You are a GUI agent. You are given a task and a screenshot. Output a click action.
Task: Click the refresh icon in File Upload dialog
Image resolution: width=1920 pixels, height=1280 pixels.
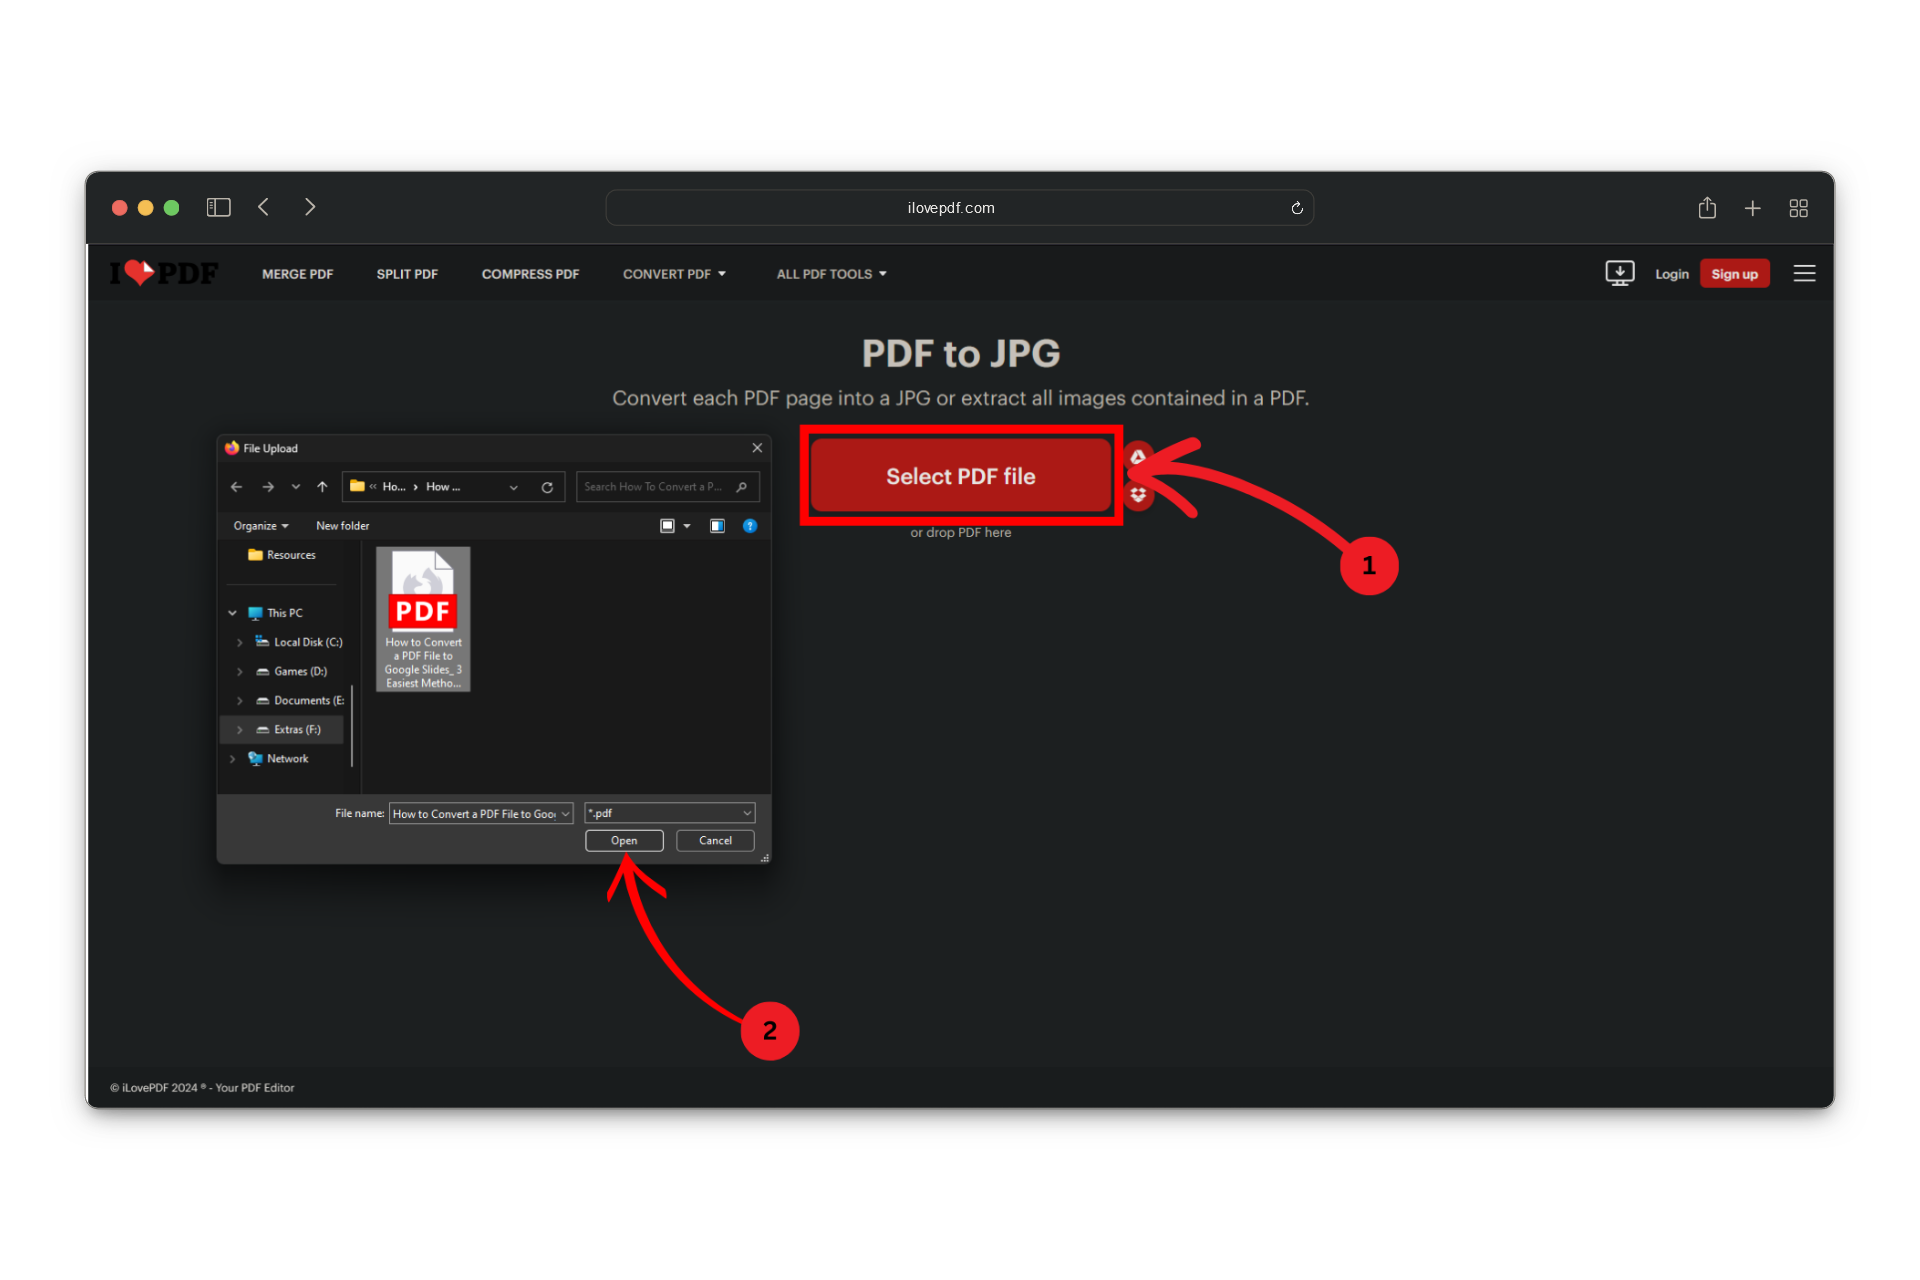[547, 487]
